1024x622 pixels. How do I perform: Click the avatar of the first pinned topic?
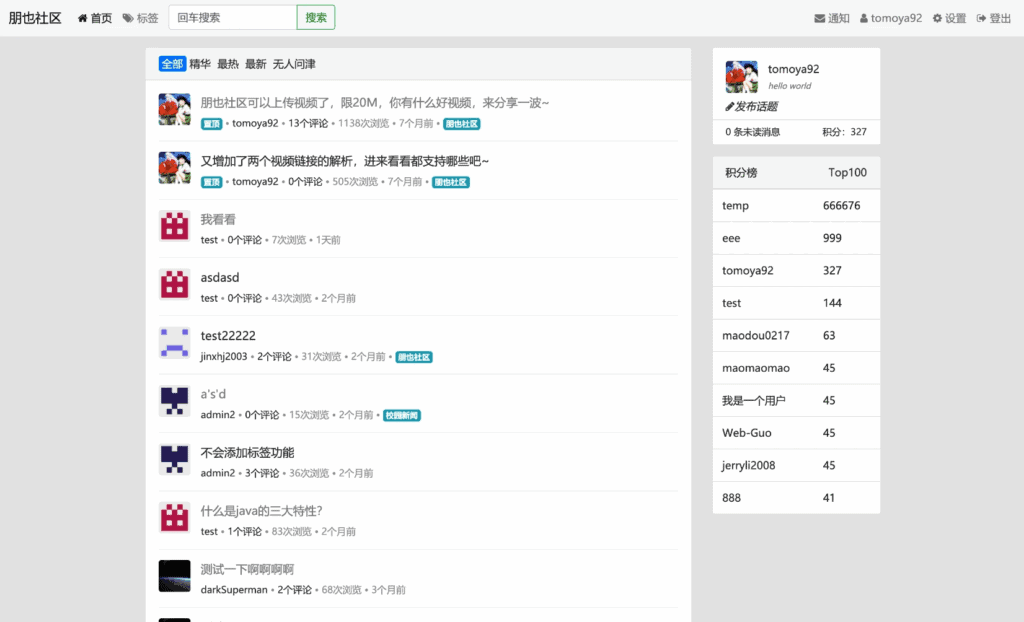pos(174,109)
